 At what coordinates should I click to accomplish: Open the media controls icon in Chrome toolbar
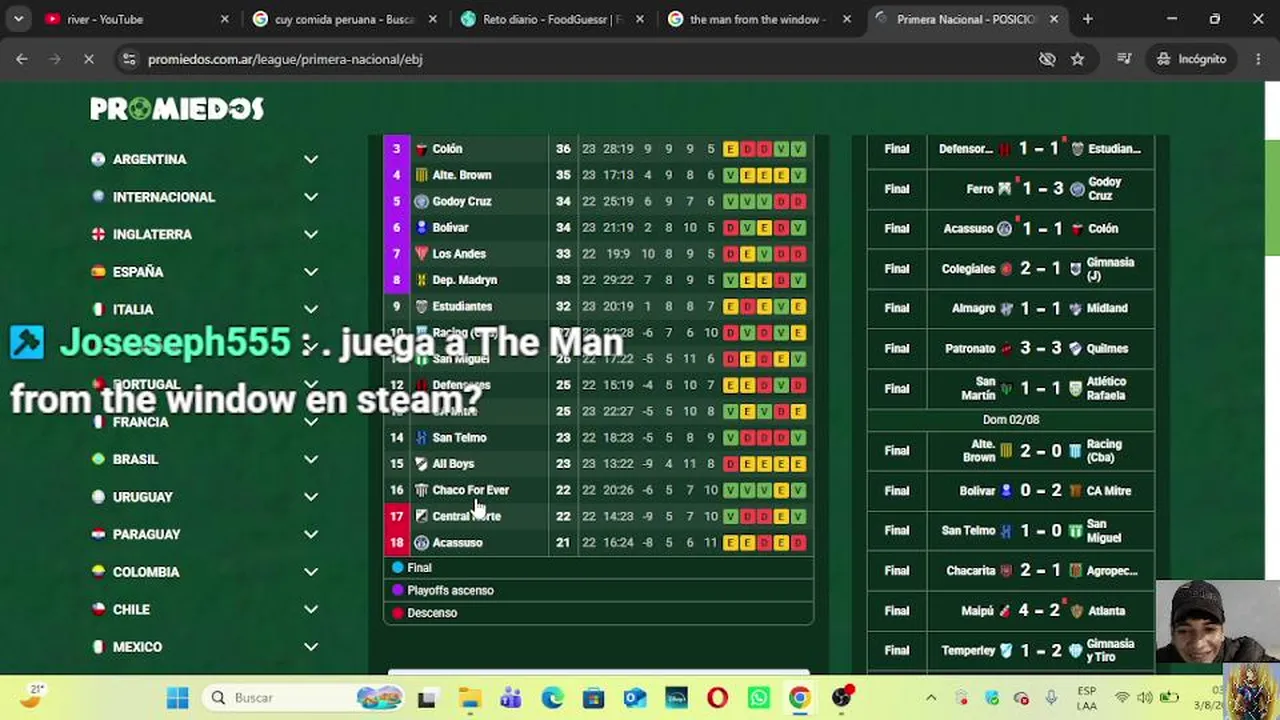pos(1125,59)
